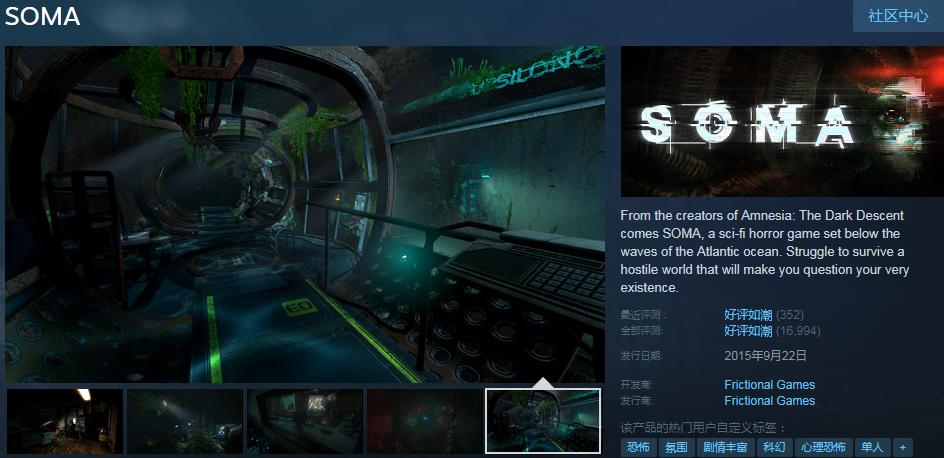The image size is (944, 458).
Task: Click the large main screenshot of the station
Action: (x=305, y=214)
